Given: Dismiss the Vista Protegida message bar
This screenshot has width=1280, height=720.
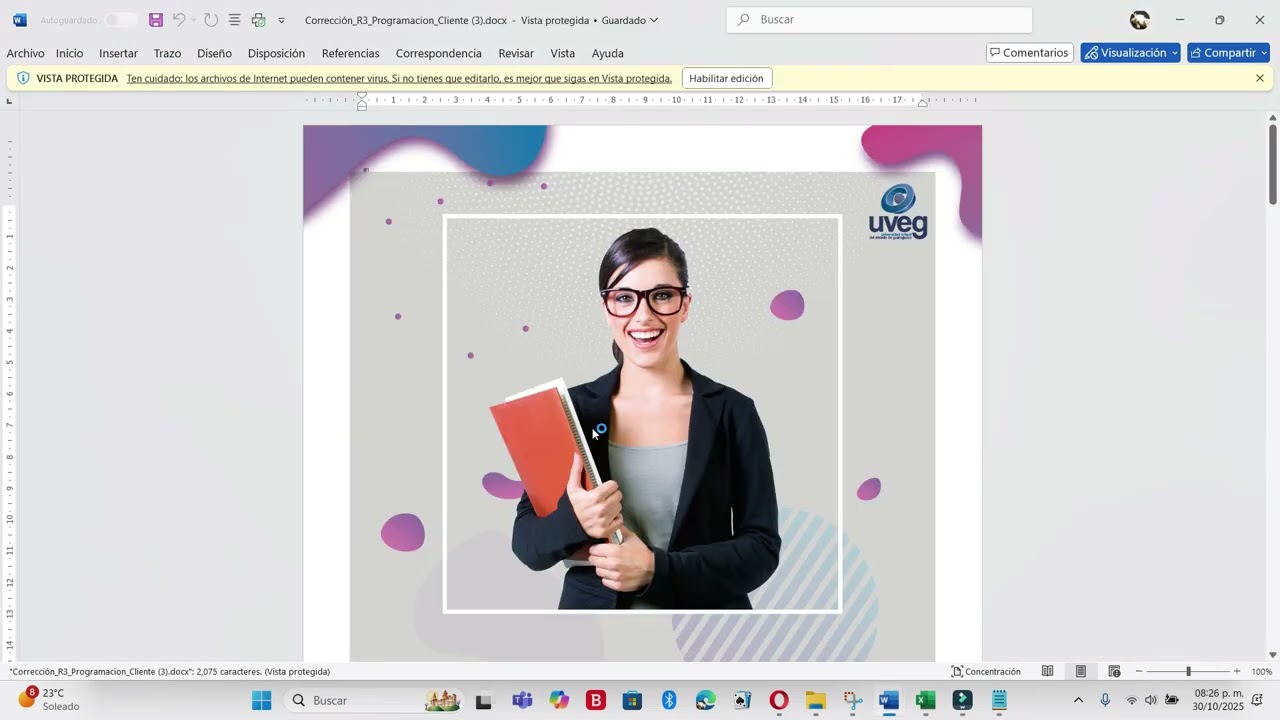Looking at the screenshot, I should point(1260,78).
